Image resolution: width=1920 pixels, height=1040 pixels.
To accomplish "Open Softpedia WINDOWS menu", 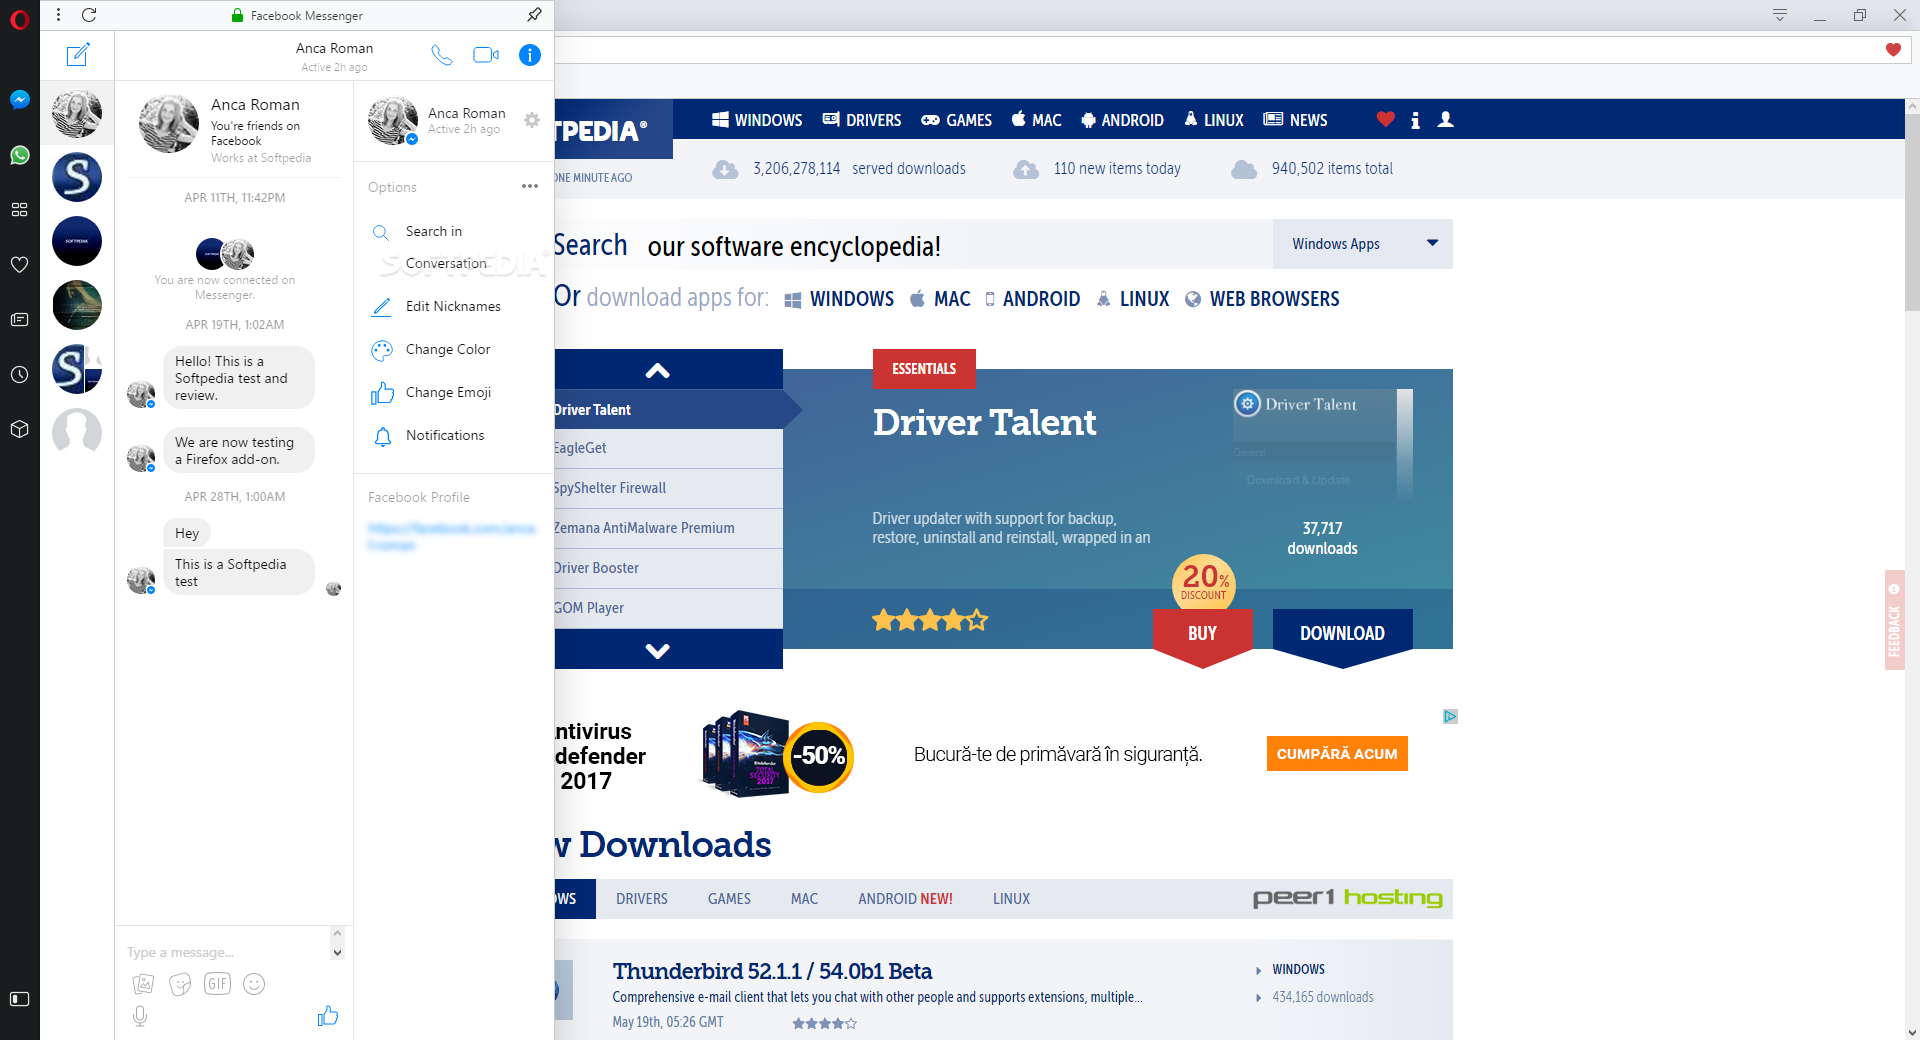I will 757,120.
